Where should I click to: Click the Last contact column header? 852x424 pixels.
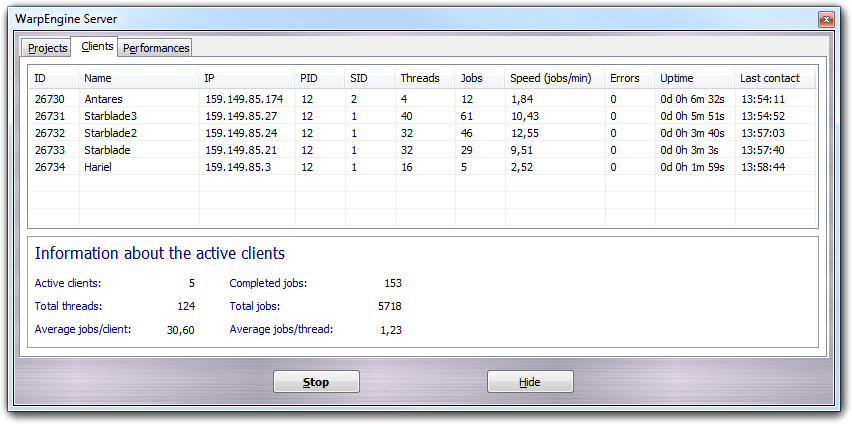tap(774, 78)
